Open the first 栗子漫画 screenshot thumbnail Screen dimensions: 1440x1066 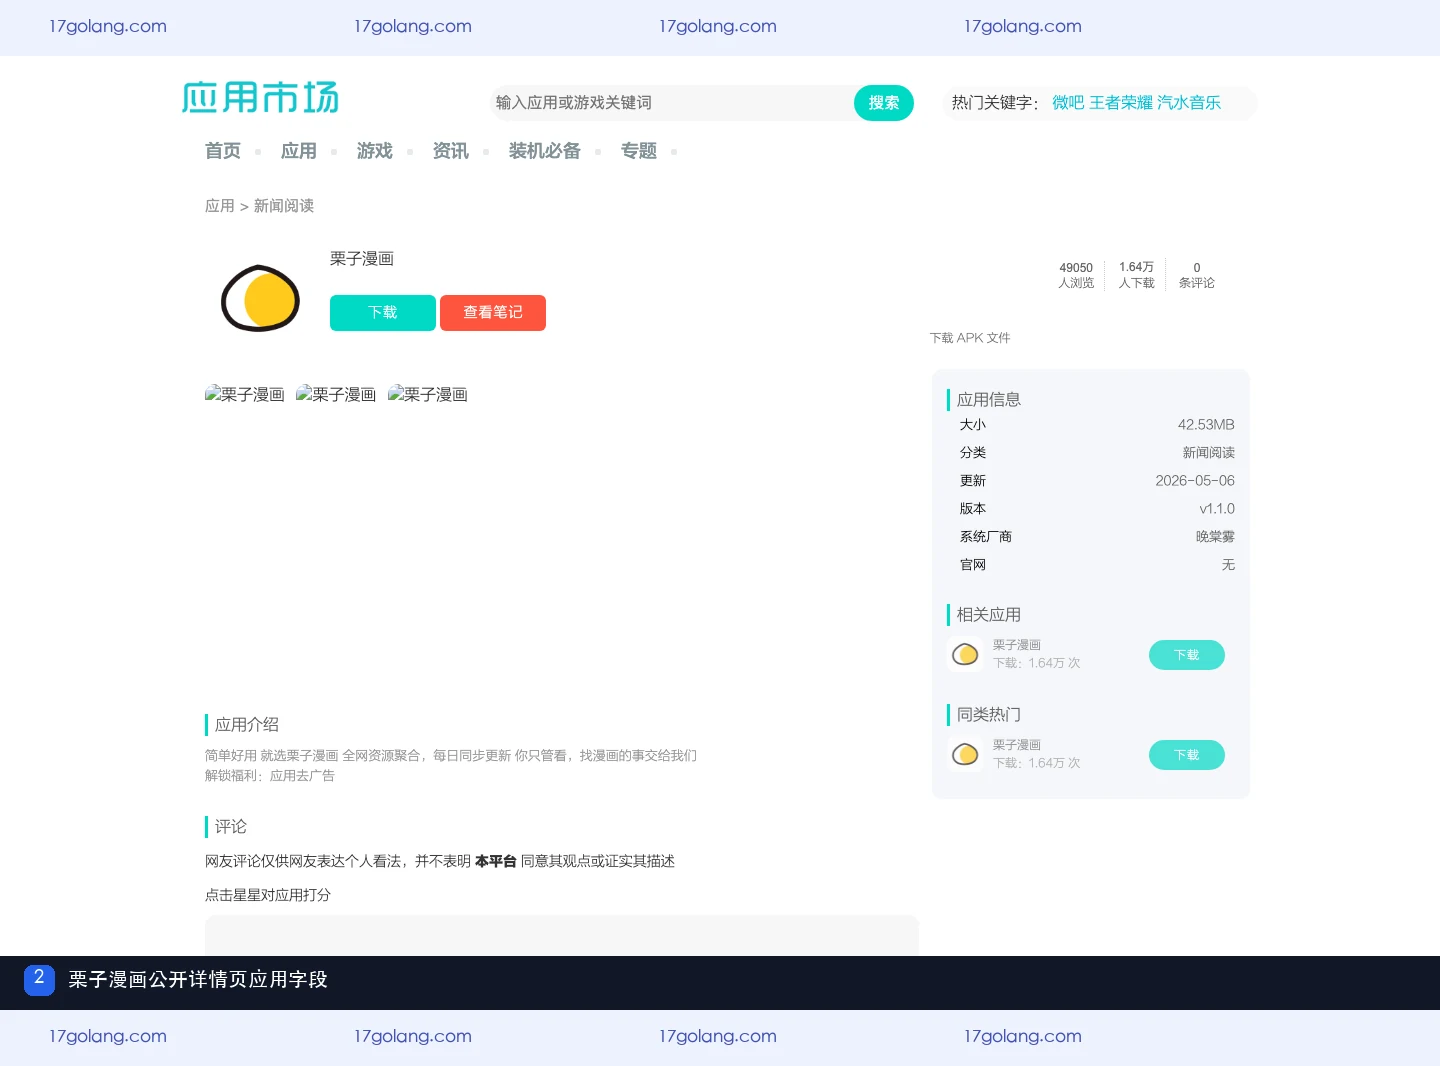pos(245,395)
